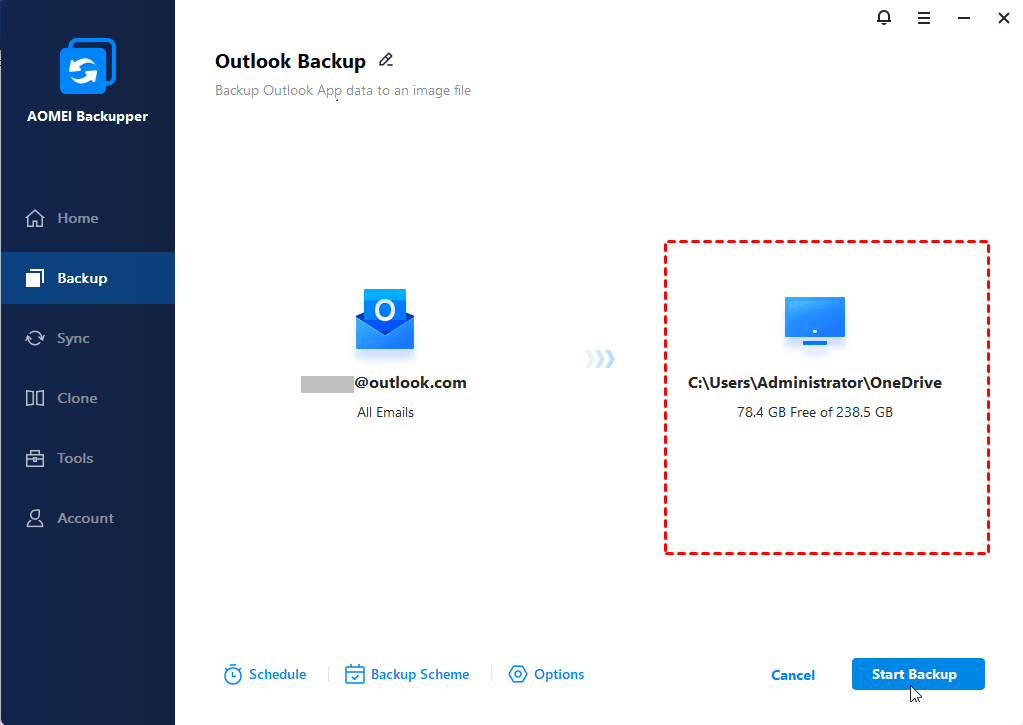Open the hamburger menu in title bar
Viewport: 1023px width, 725px height.
click(x=924, y=18)
